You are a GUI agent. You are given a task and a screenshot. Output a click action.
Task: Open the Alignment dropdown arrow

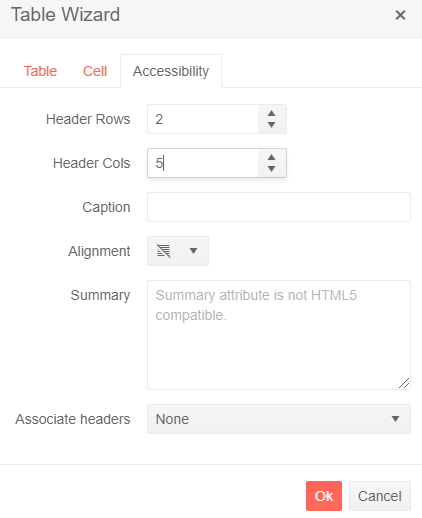193,251
